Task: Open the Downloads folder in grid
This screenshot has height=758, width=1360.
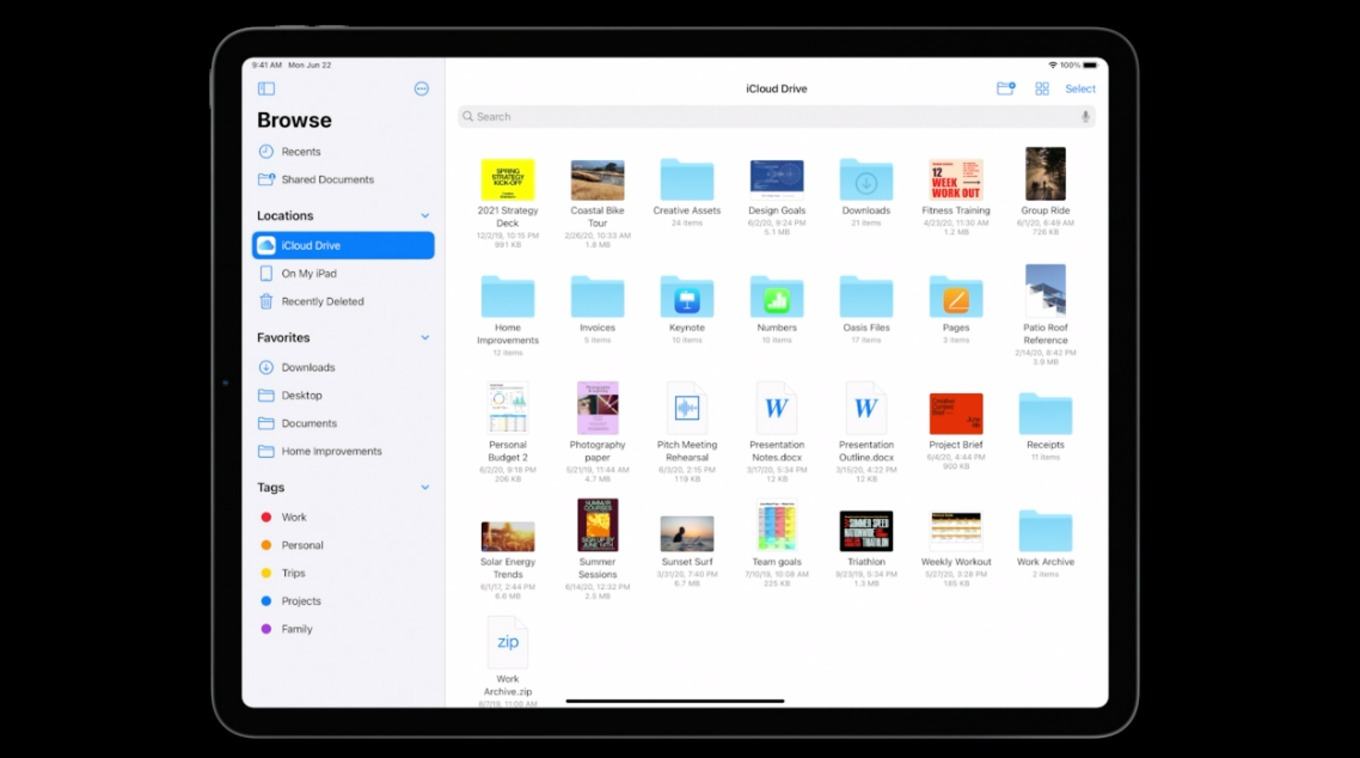Action: pos(866,180)
